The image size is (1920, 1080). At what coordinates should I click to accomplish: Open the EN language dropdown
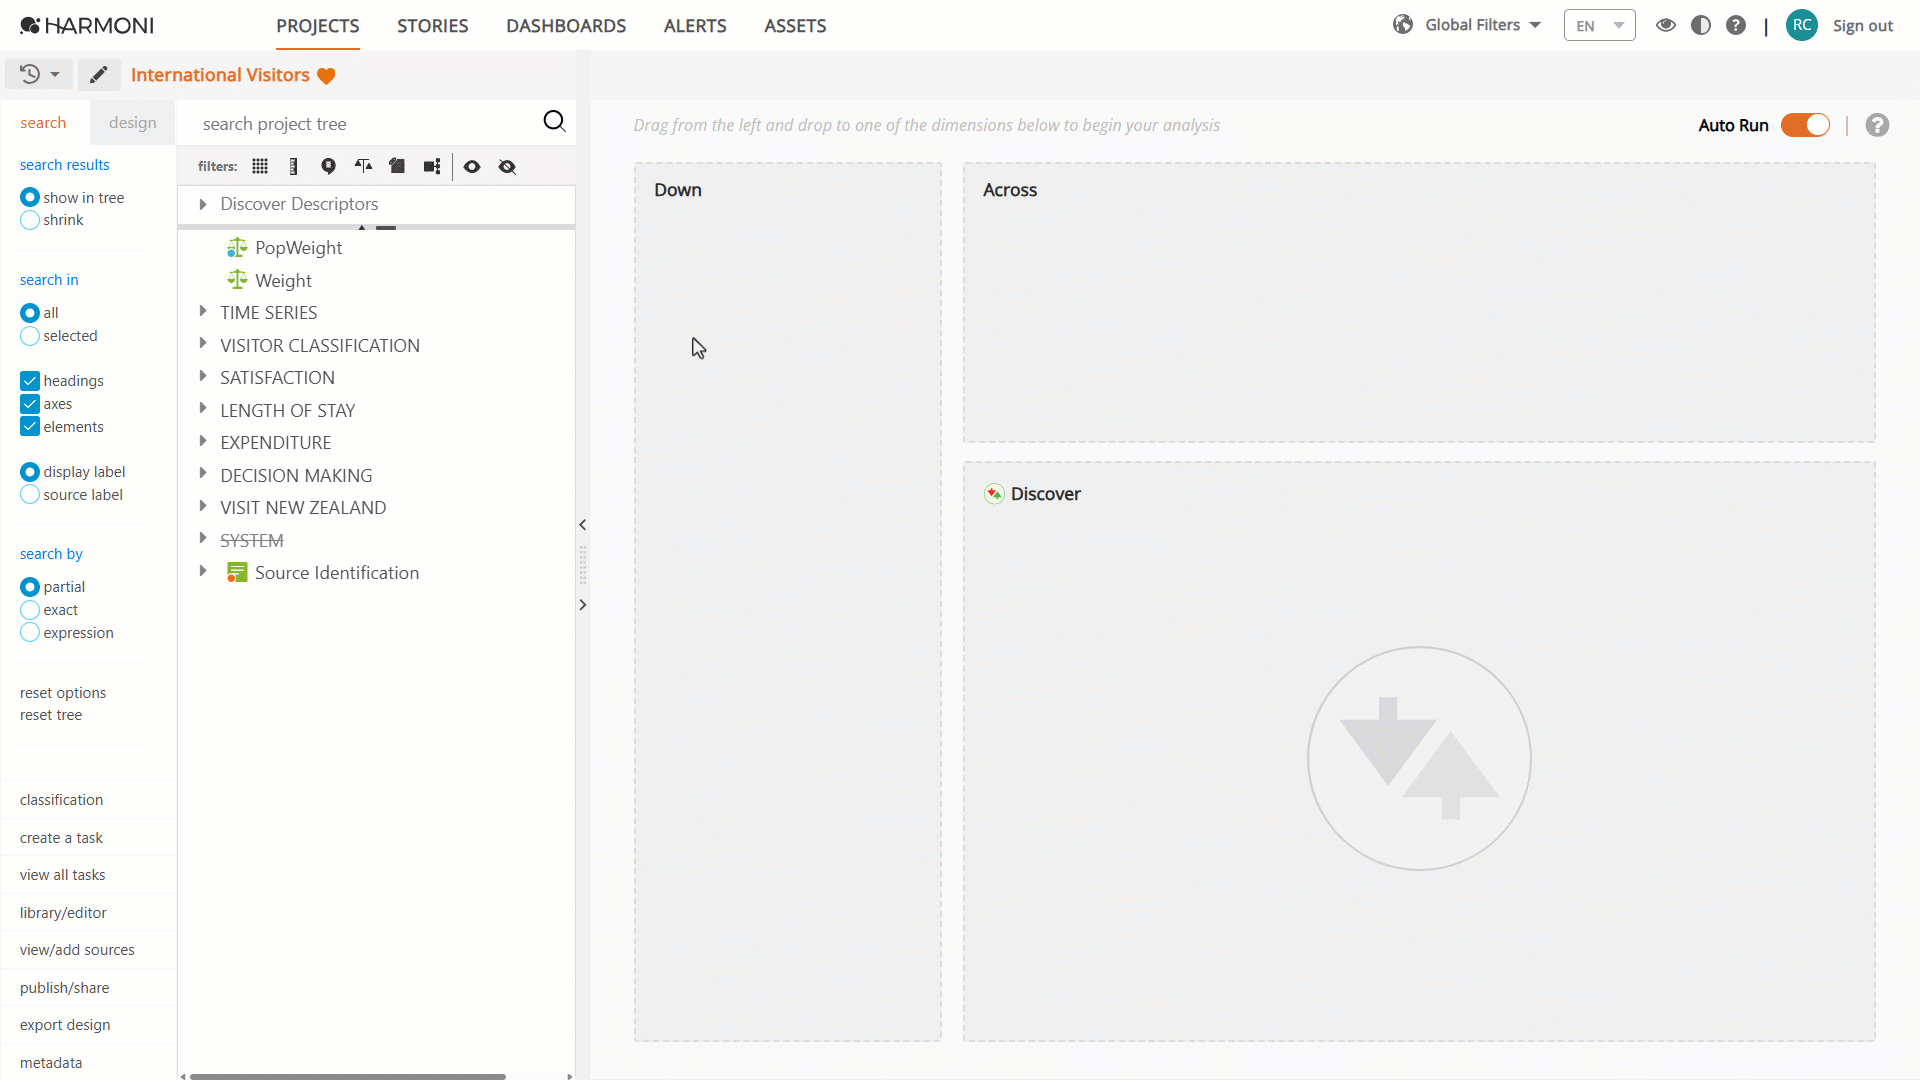pyautogui.click(x=1599, y=26)
